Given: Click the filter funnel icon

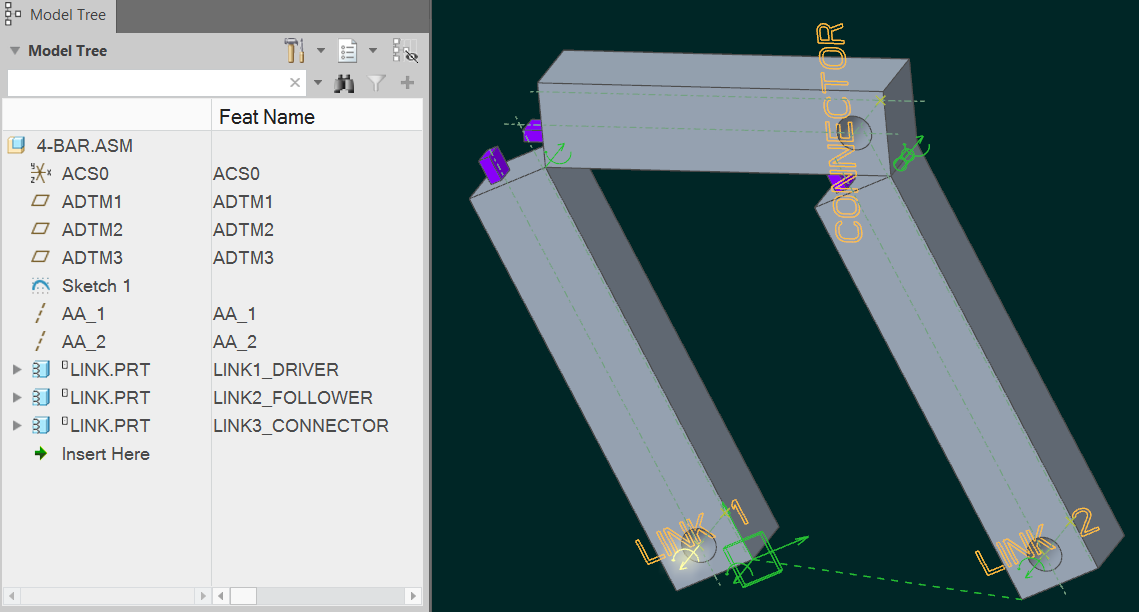Looking at the screenshot, I should 375,83.
